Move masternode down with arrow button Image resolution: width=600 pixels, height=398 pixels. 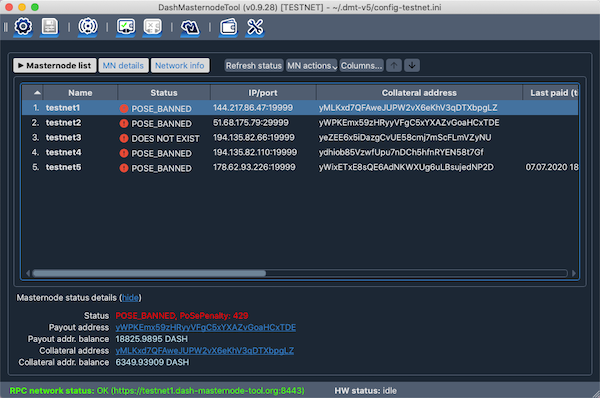point(412,65)
